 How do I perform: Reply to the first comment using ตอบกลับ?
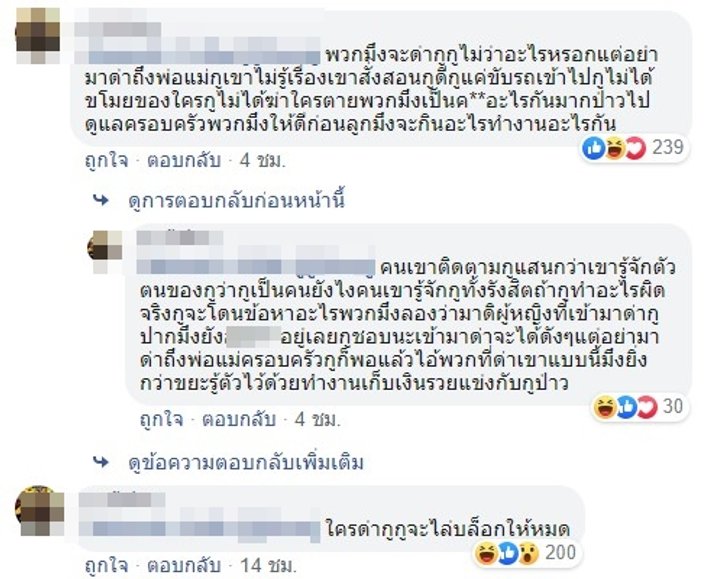tap(184, 161)
